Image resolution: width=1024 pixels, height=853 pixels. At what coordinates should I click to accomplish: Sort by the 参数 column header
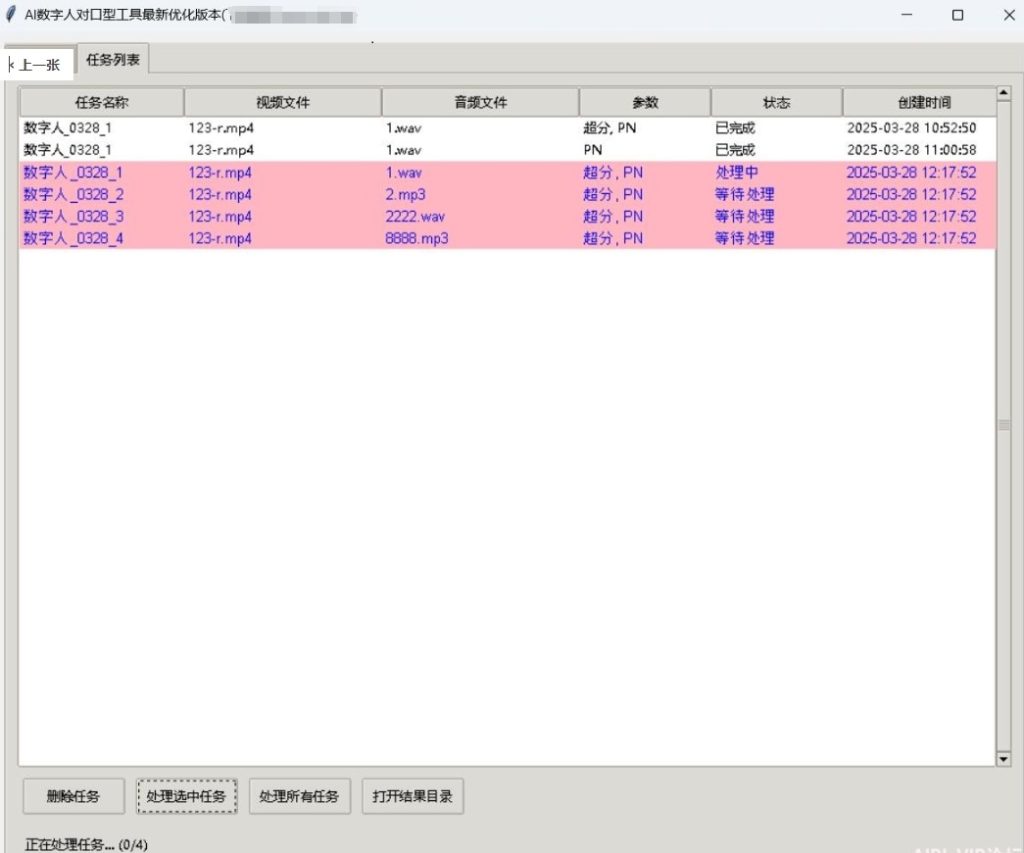coord(645,102)
